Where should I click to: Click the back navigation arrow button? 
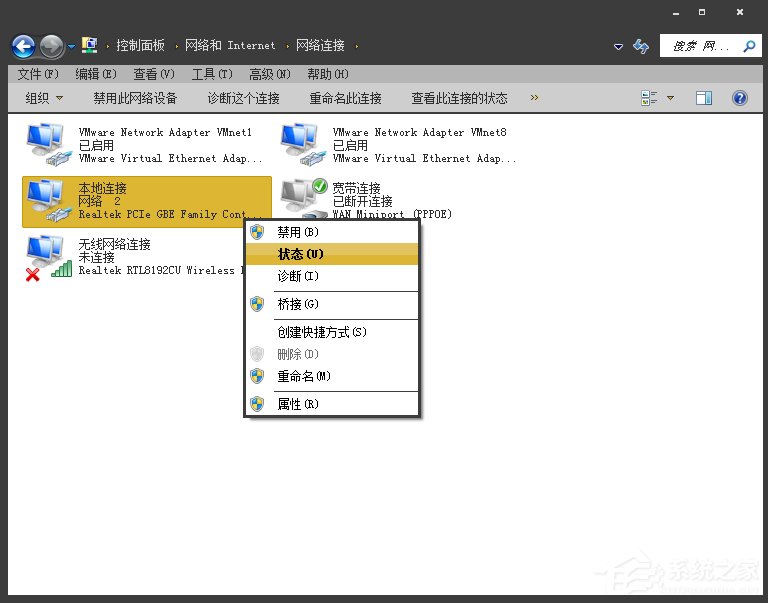tap(23, 46)
